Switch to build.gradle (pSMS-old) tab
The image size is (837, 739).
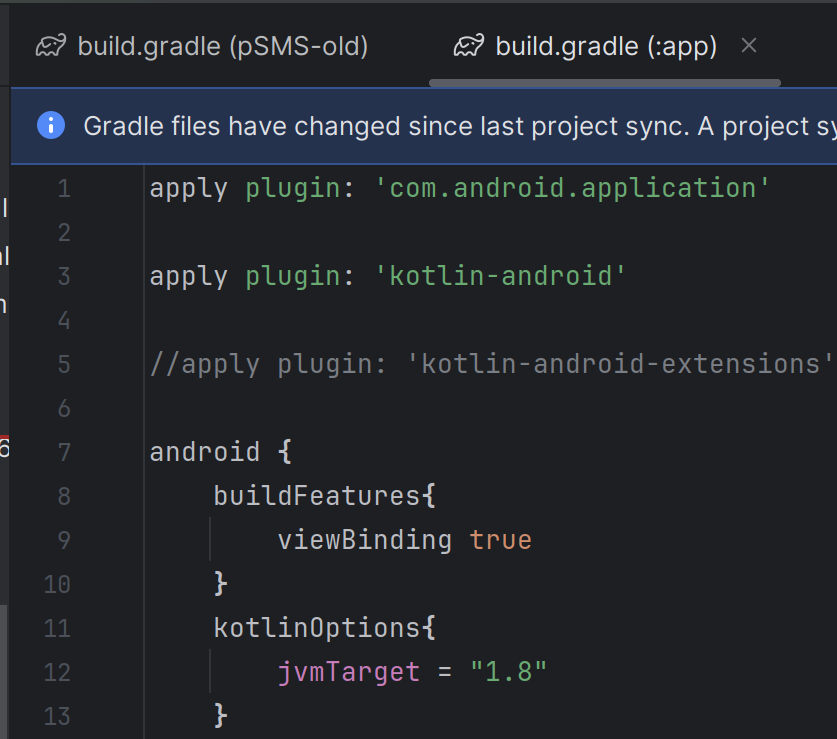(222, 46)
